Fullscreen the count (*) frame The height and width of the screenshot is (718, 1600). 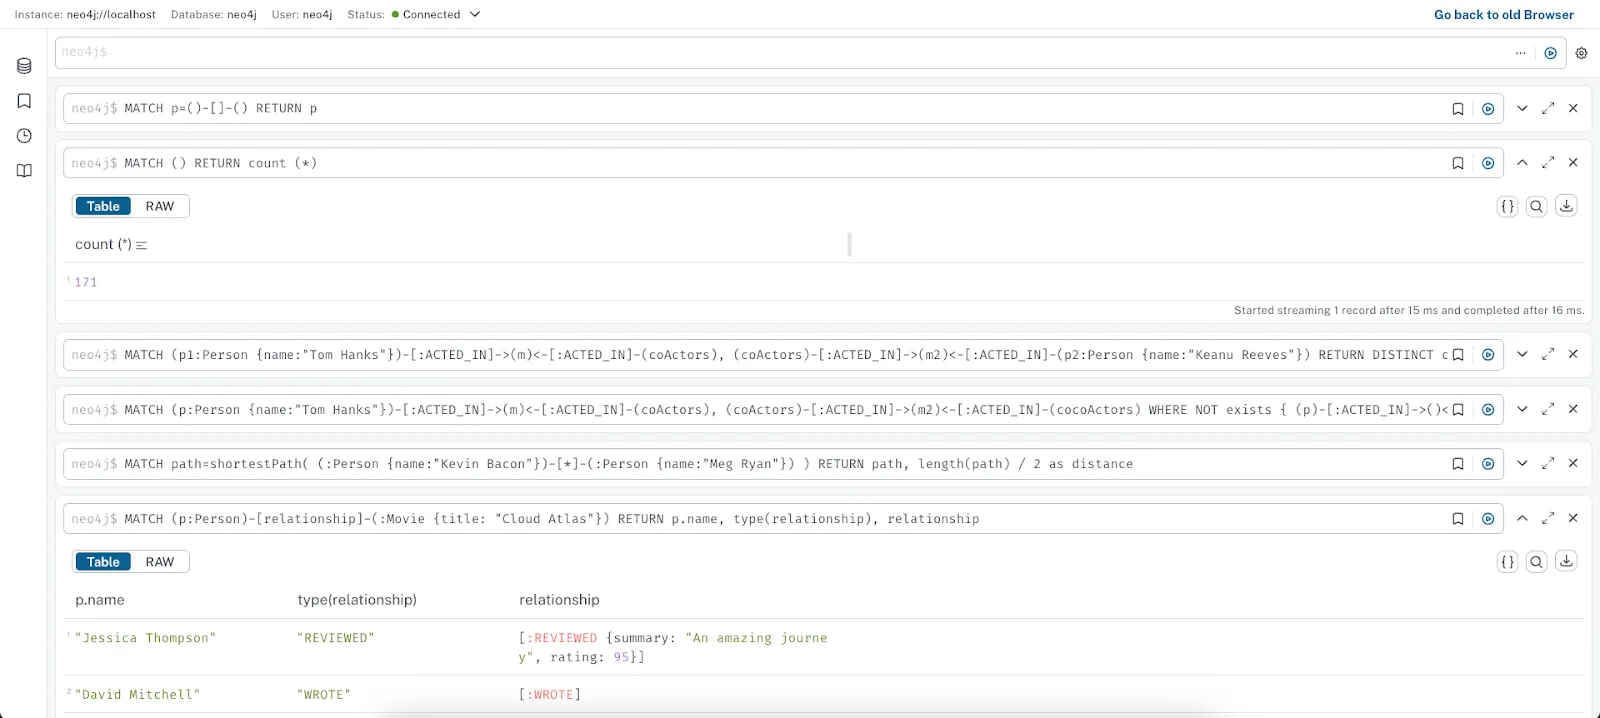[1548, 162]
